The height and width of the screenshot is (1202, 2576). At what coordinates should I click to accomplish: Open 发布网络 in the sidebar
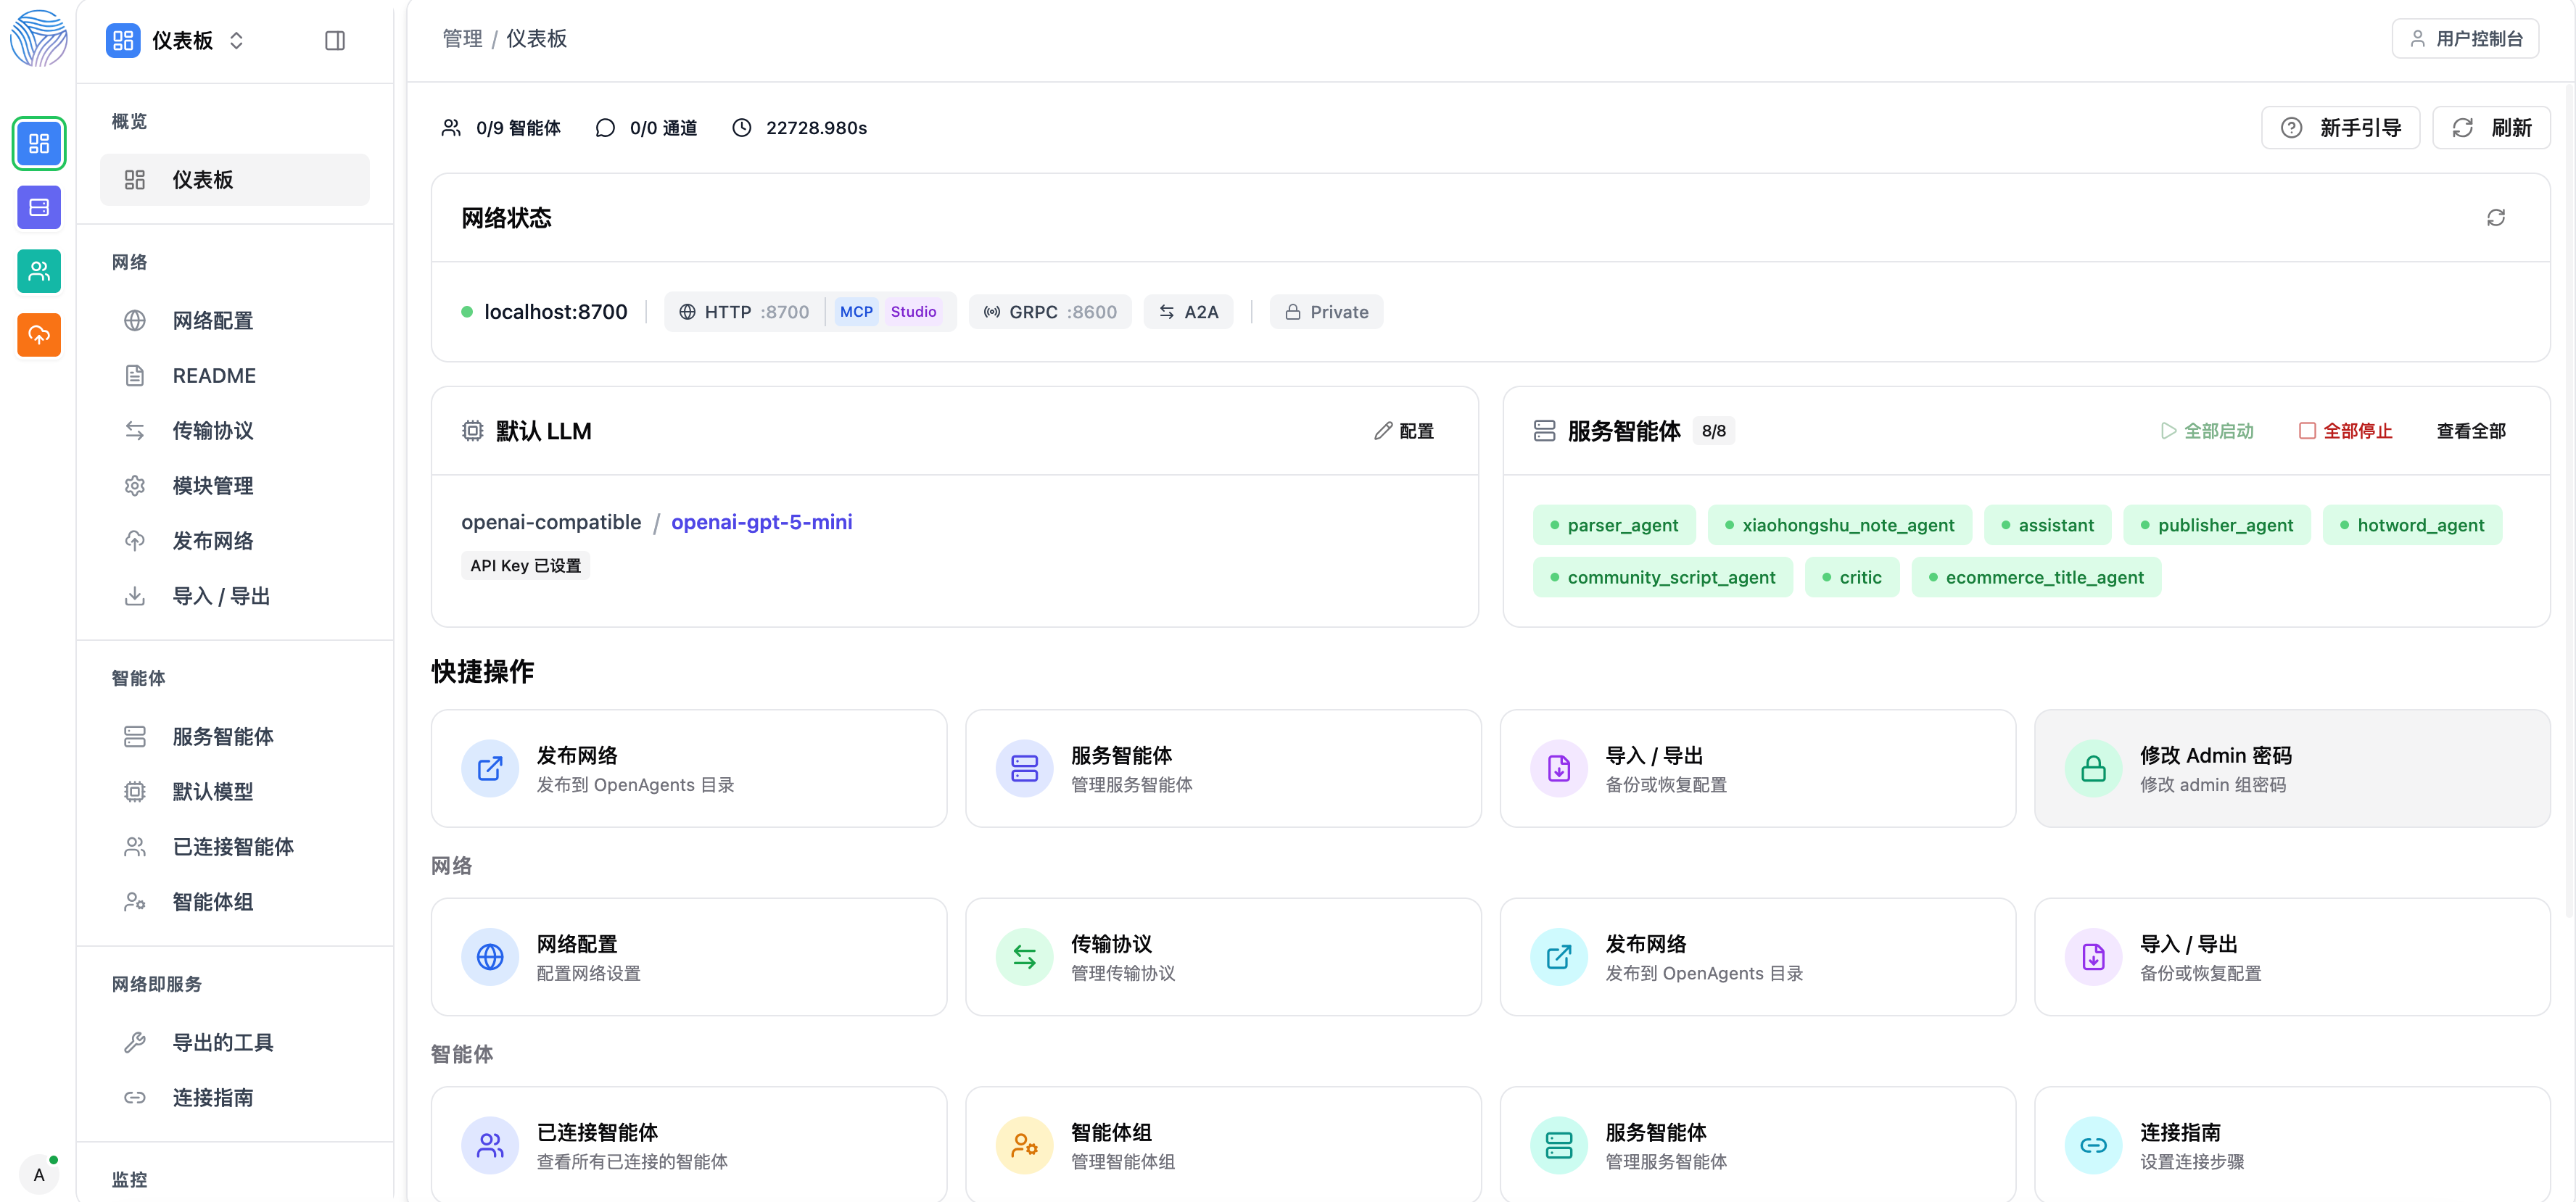(235, 540)
